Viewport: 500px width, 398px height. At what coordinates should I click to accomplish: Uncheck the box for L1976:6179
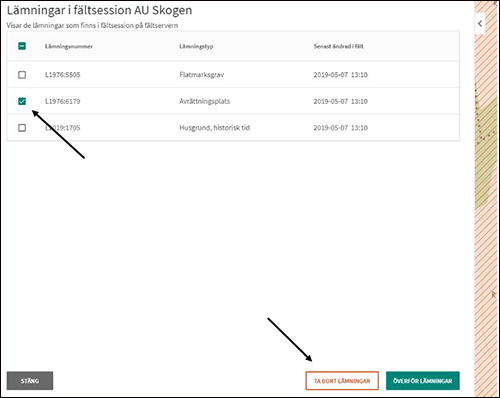[x=22, y=101]
